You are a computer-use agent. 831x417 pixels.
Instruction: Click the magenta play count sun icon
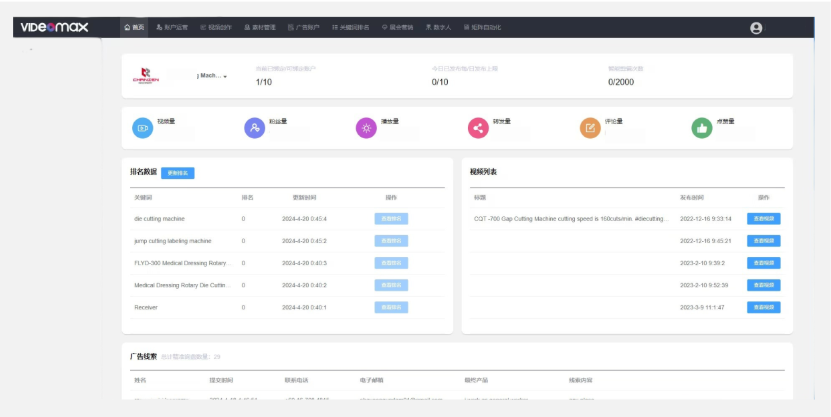[x=366, y=128]
